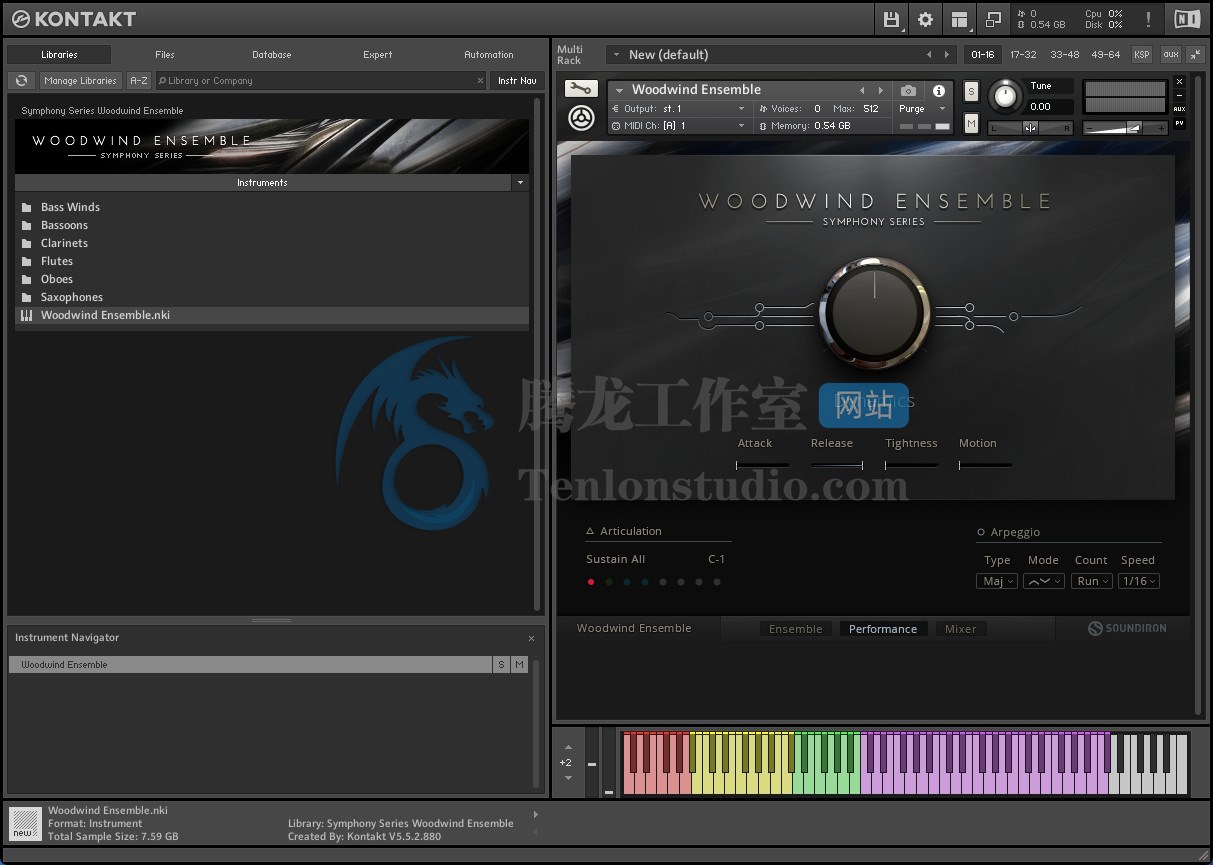Open the Arpeggio Mode dropdown
This screenshot has height=865, width=1213.
tap(1043, 582)
